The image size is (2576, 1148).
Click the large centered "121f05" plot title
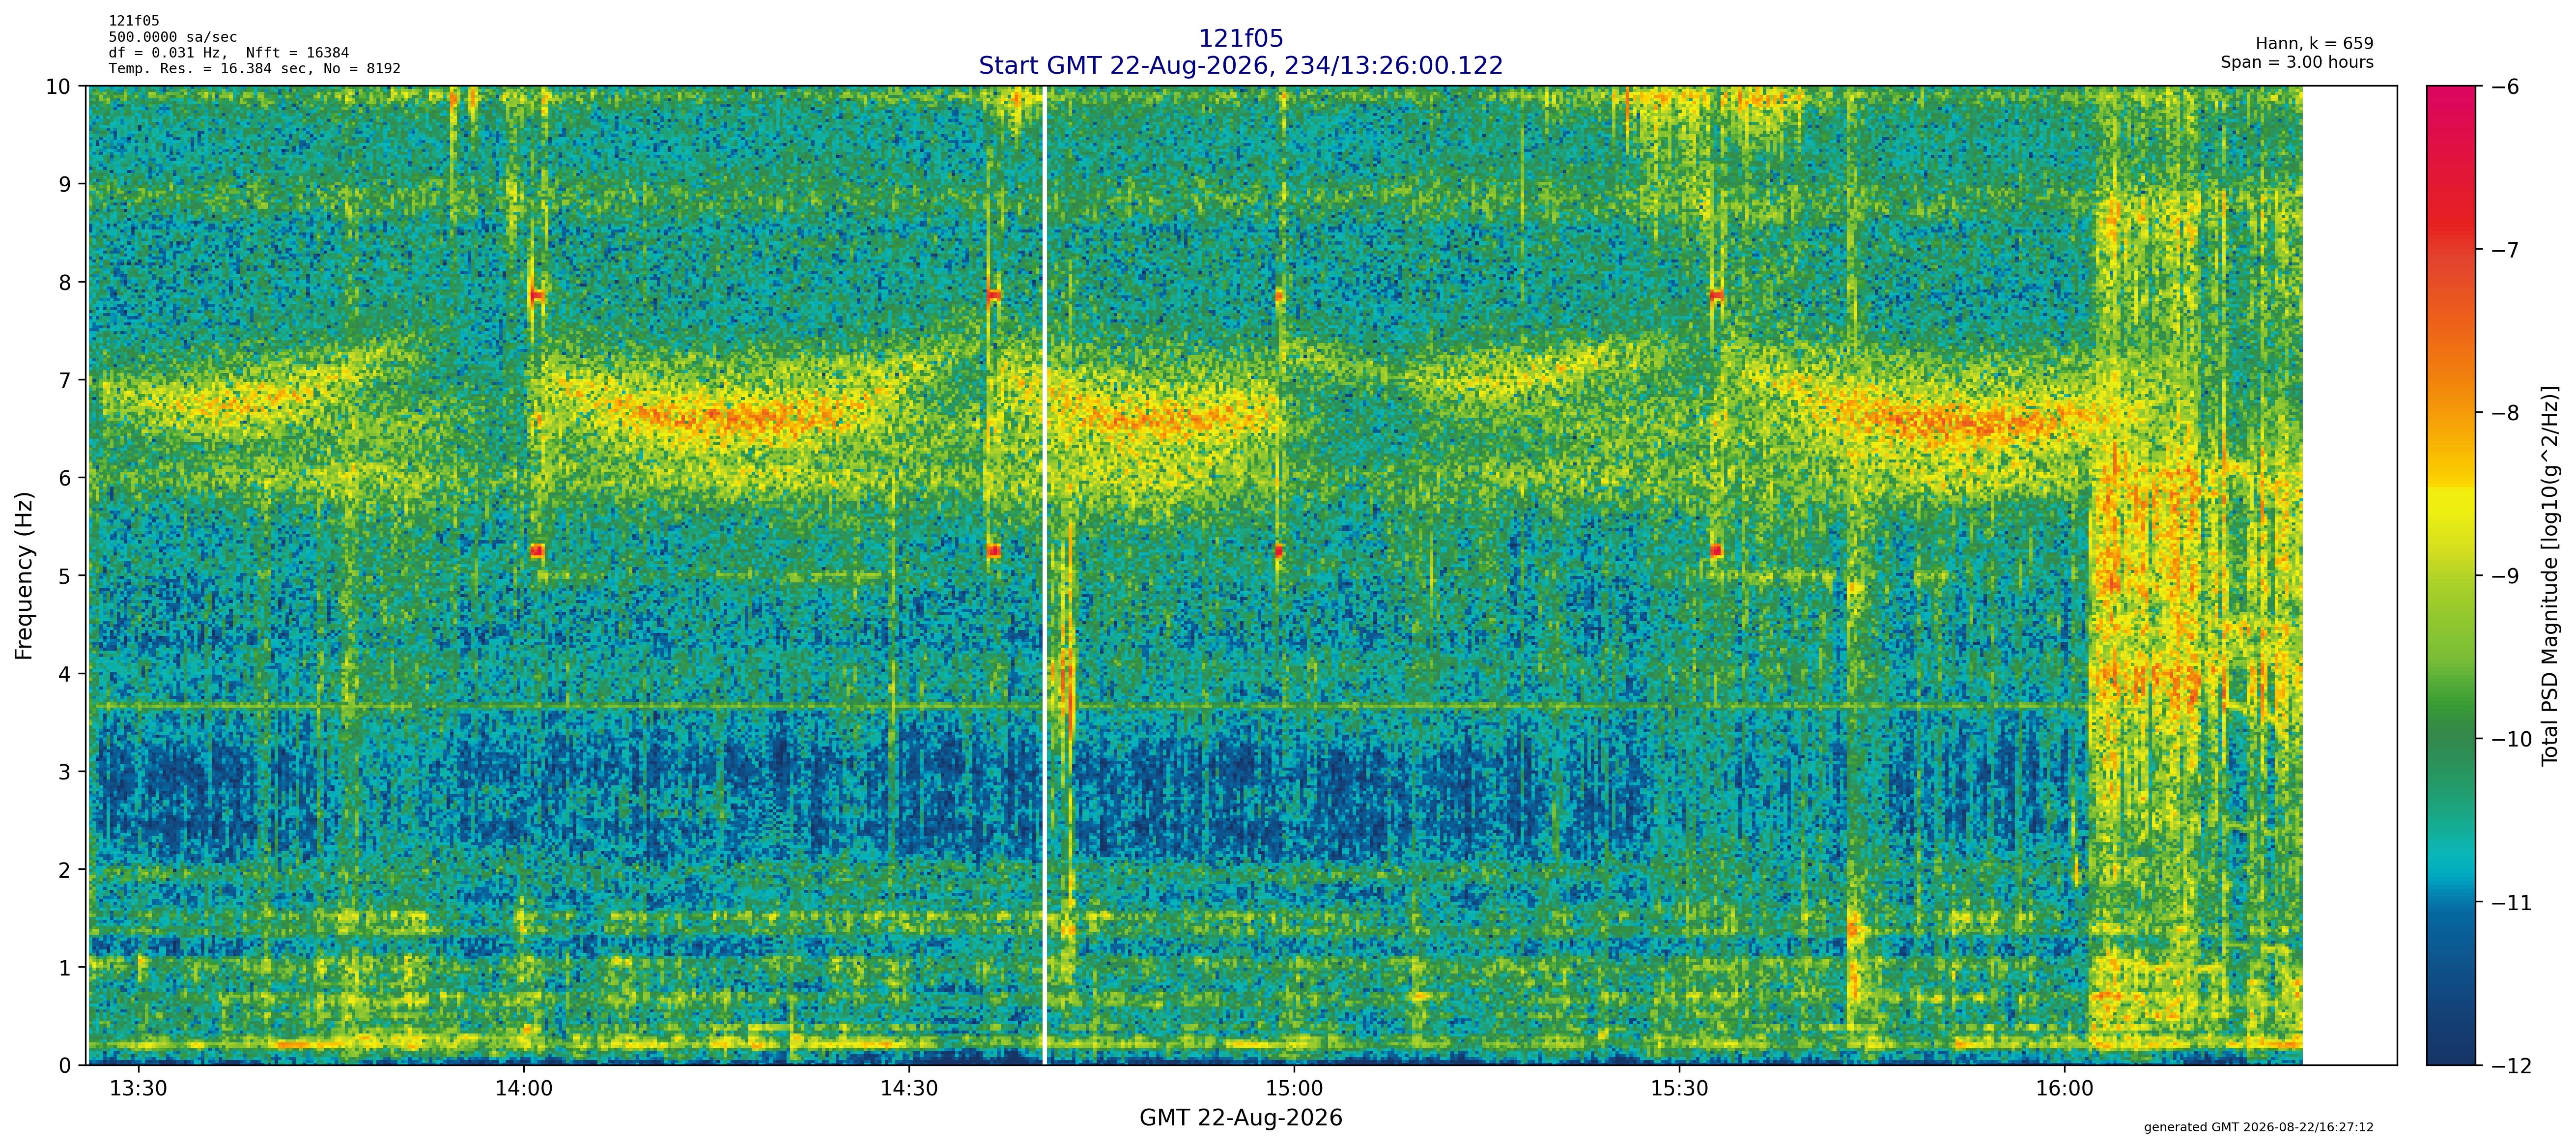pyautogui.click(x=1240, y=39)
